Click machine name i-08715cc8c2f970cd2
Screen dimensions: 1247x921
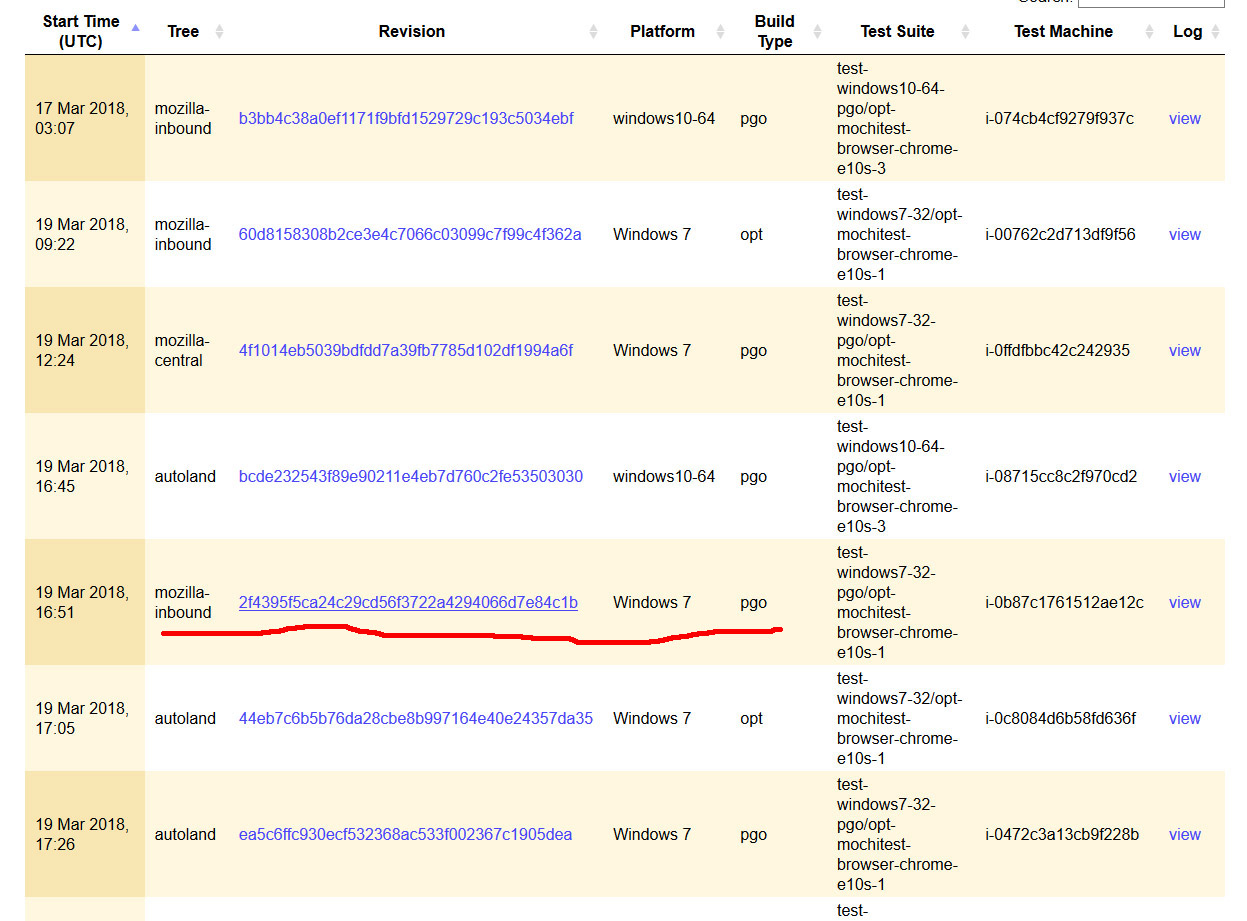click(1060, 476)
